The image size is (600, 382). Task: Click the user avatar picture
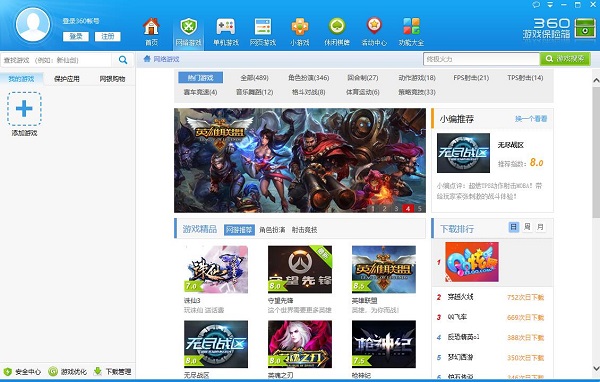[x=33, y=24]
